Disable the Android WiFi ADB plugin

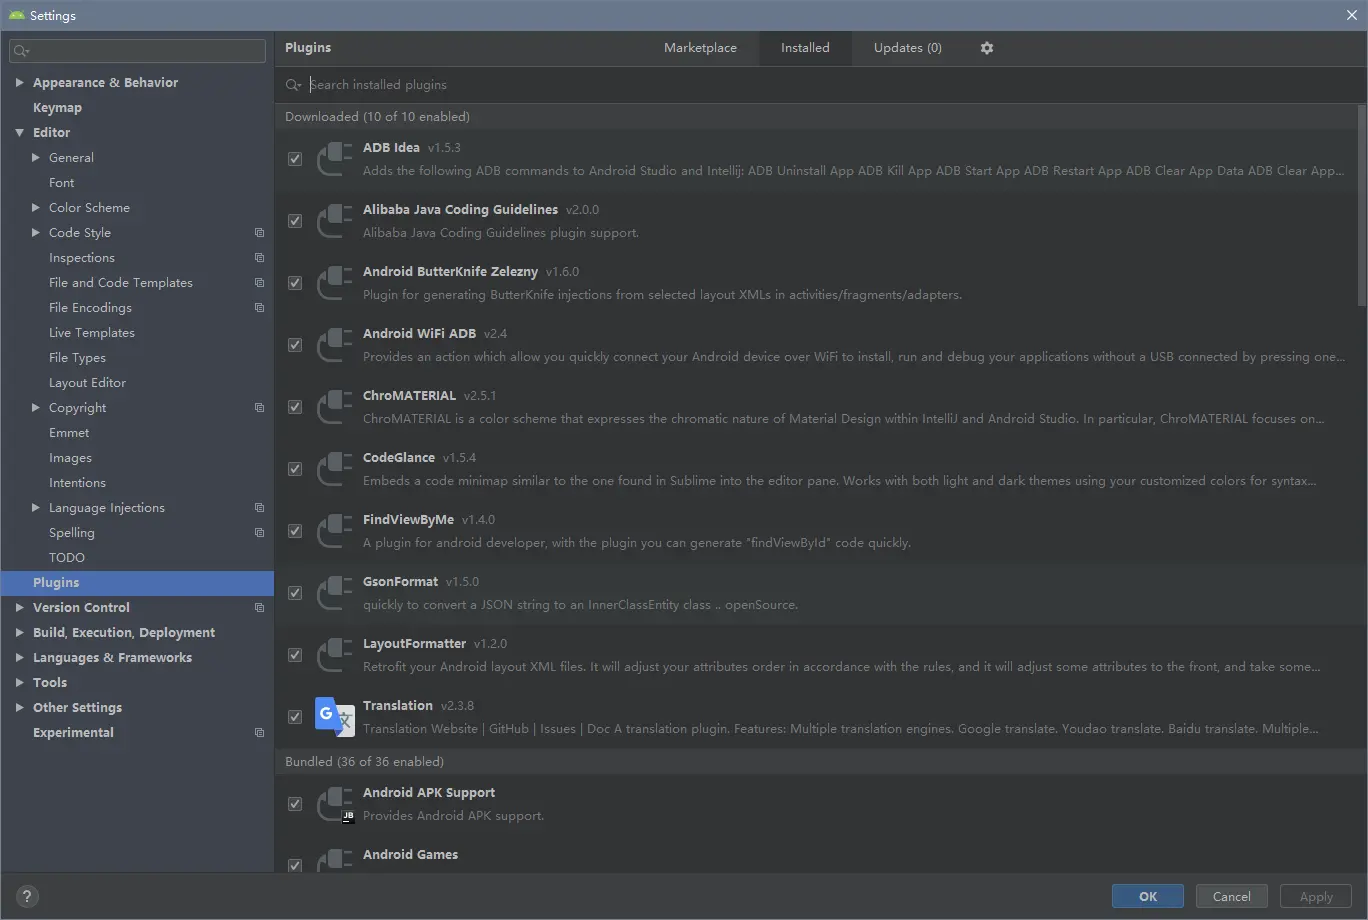click(x=295, y=345)
